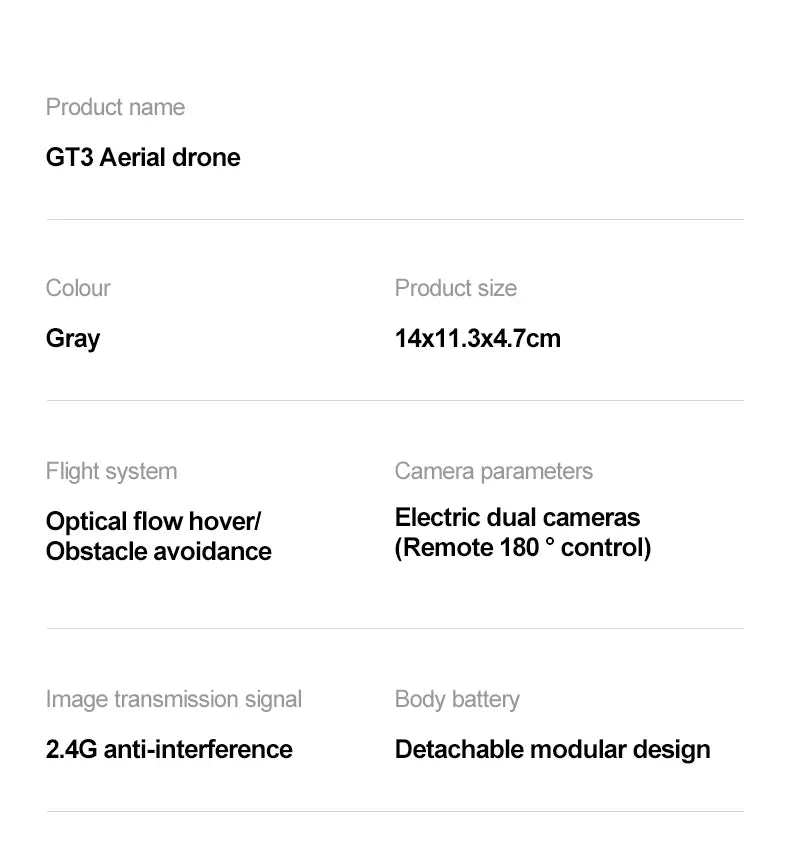Click the "Flight system" label
The height and width of the screenshot is (852, 790).
coord(111,471)
